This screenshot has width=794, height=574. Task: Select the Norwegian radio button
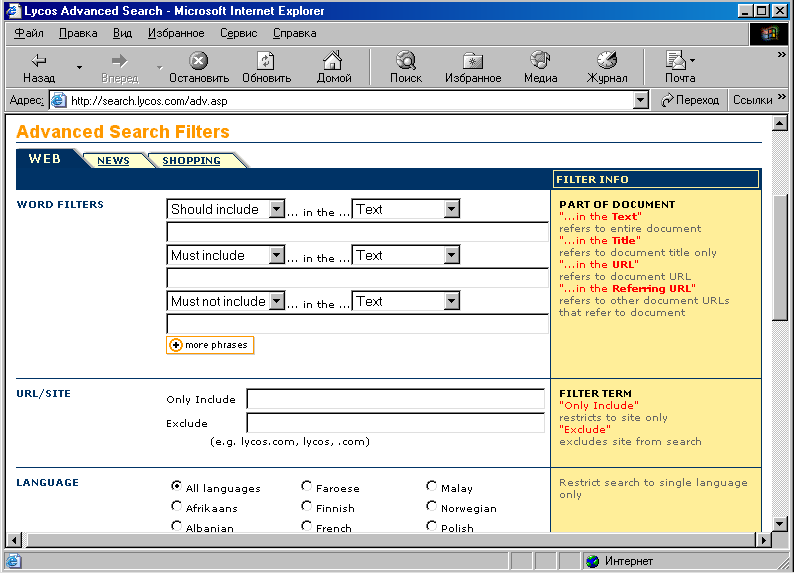pos(431,506)
